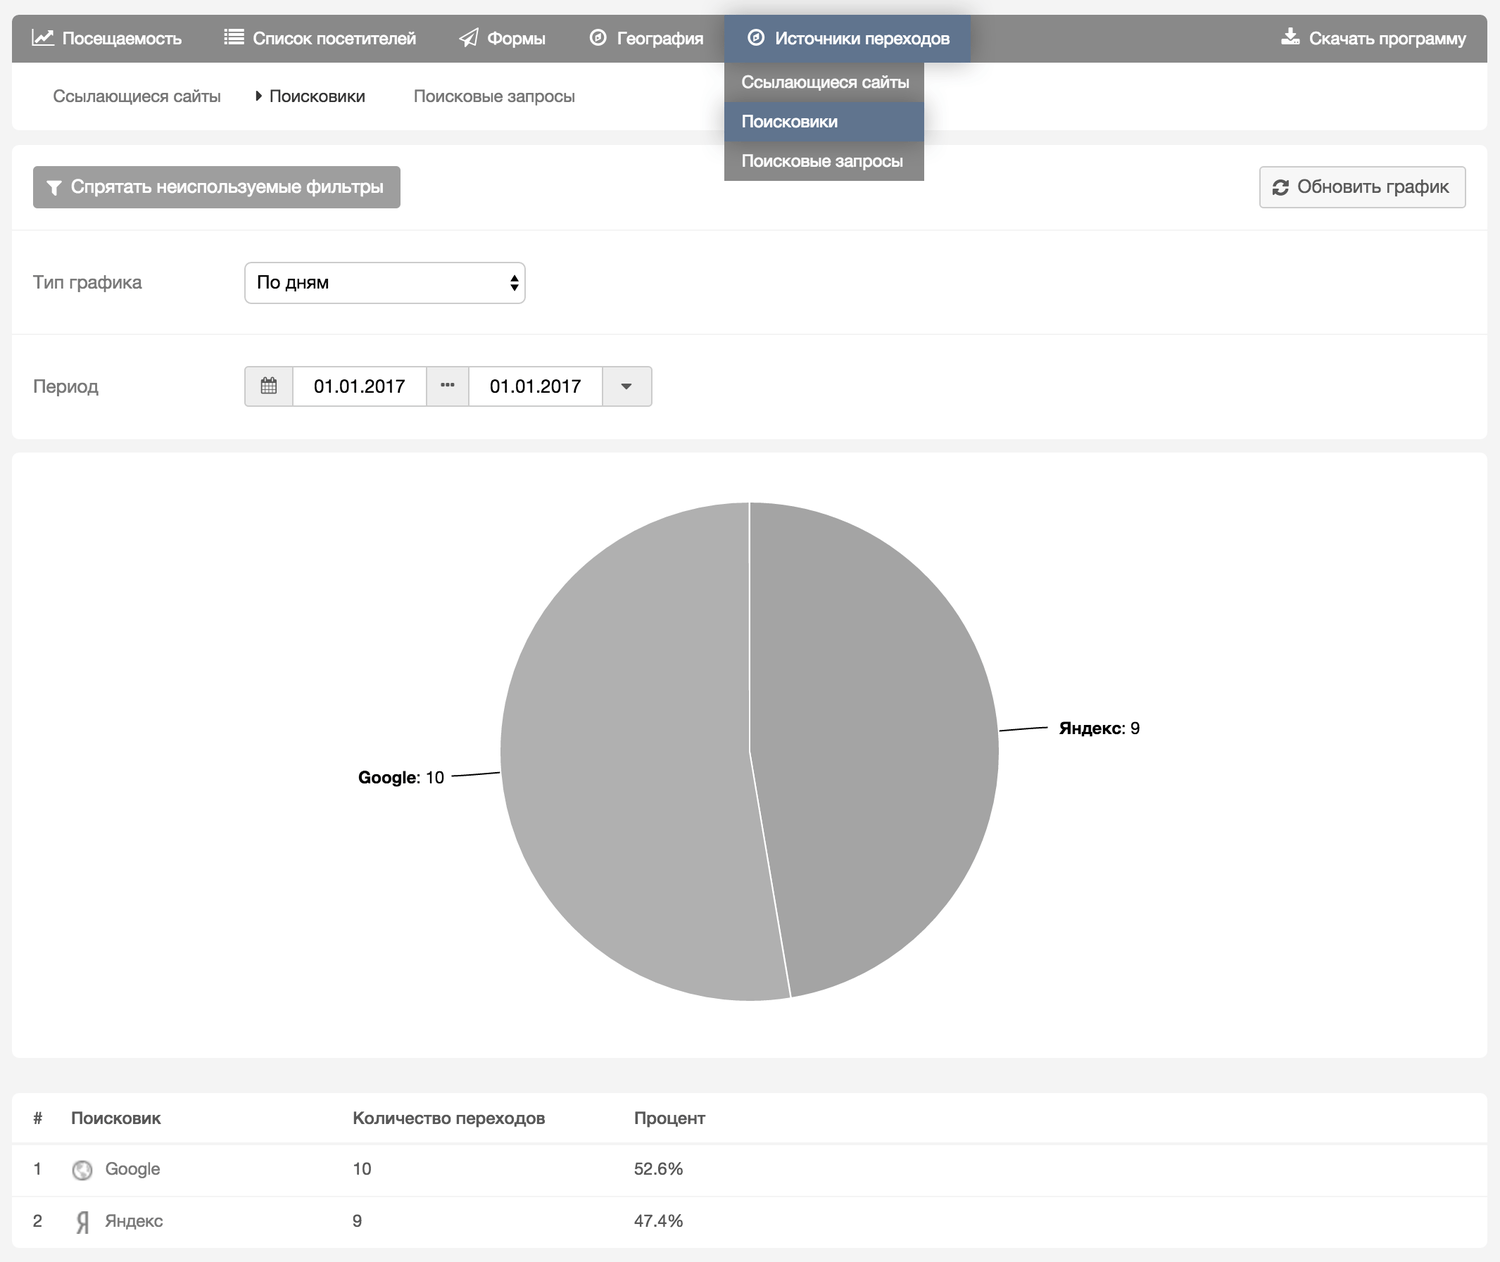Edit the period start date field
1500x1262 pixels.
(359, 386)
